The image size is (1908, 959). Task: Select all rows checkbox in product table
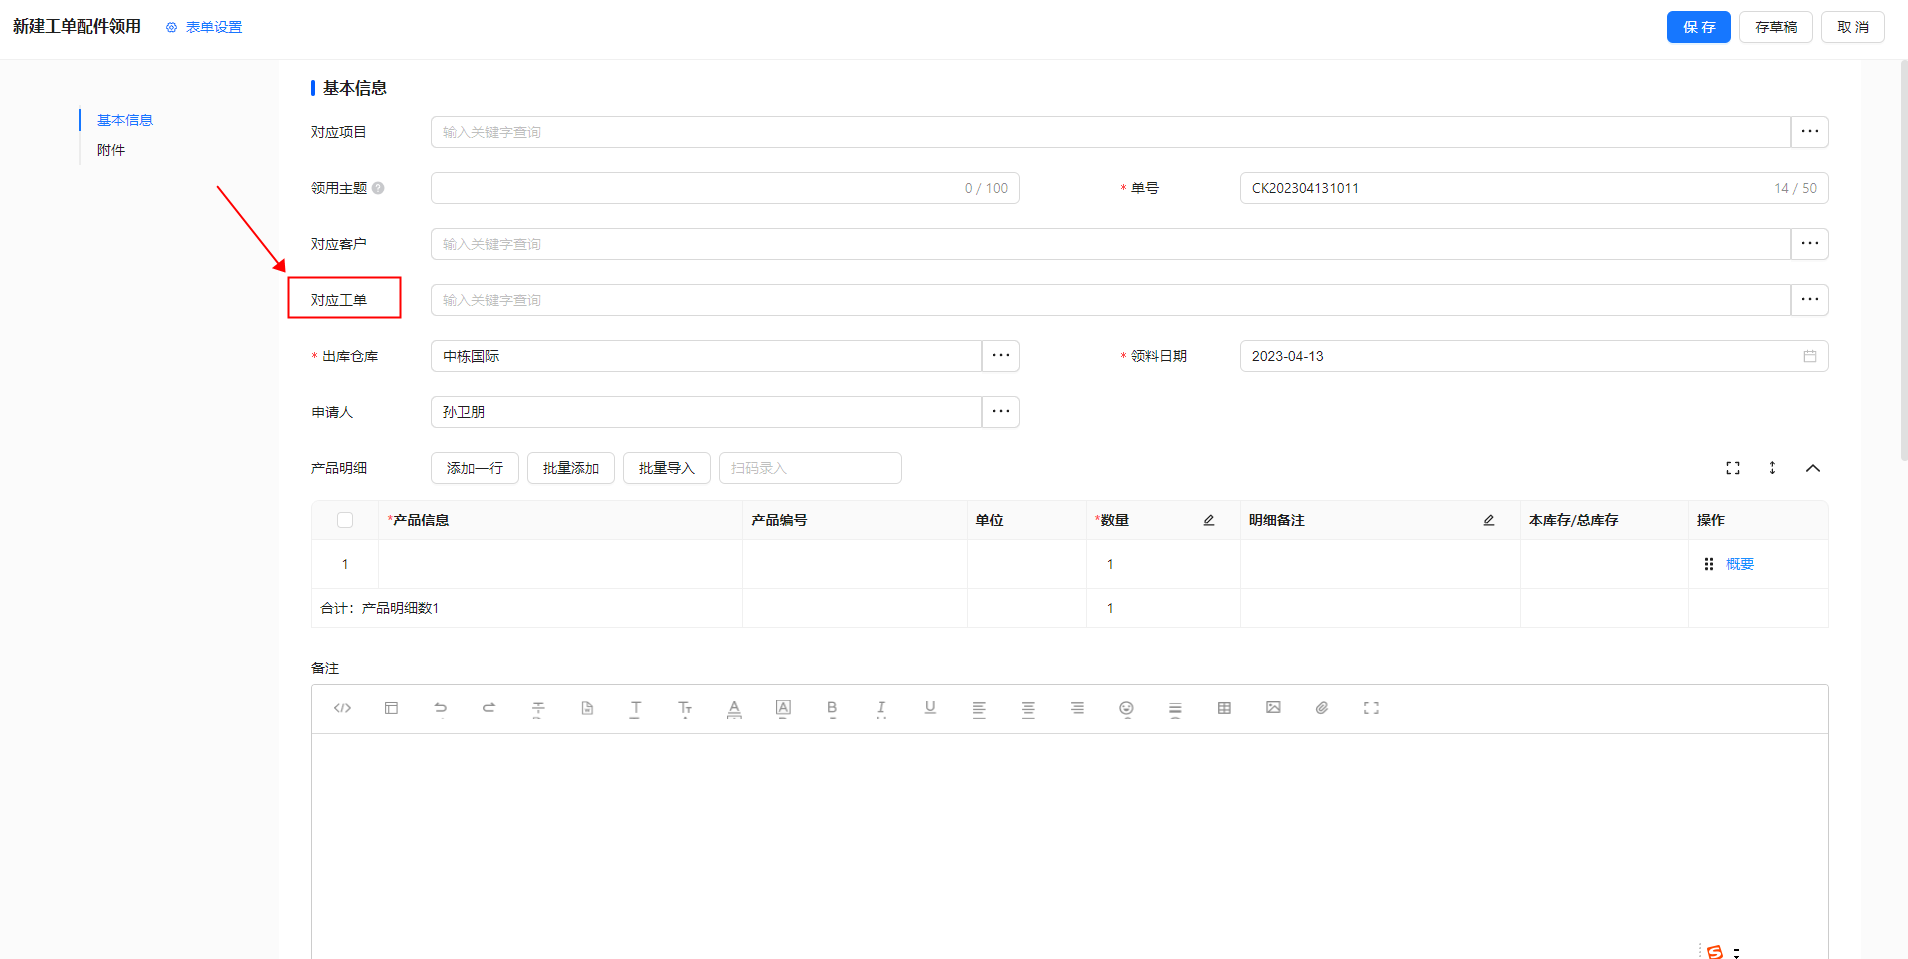[x=345, y=520]
